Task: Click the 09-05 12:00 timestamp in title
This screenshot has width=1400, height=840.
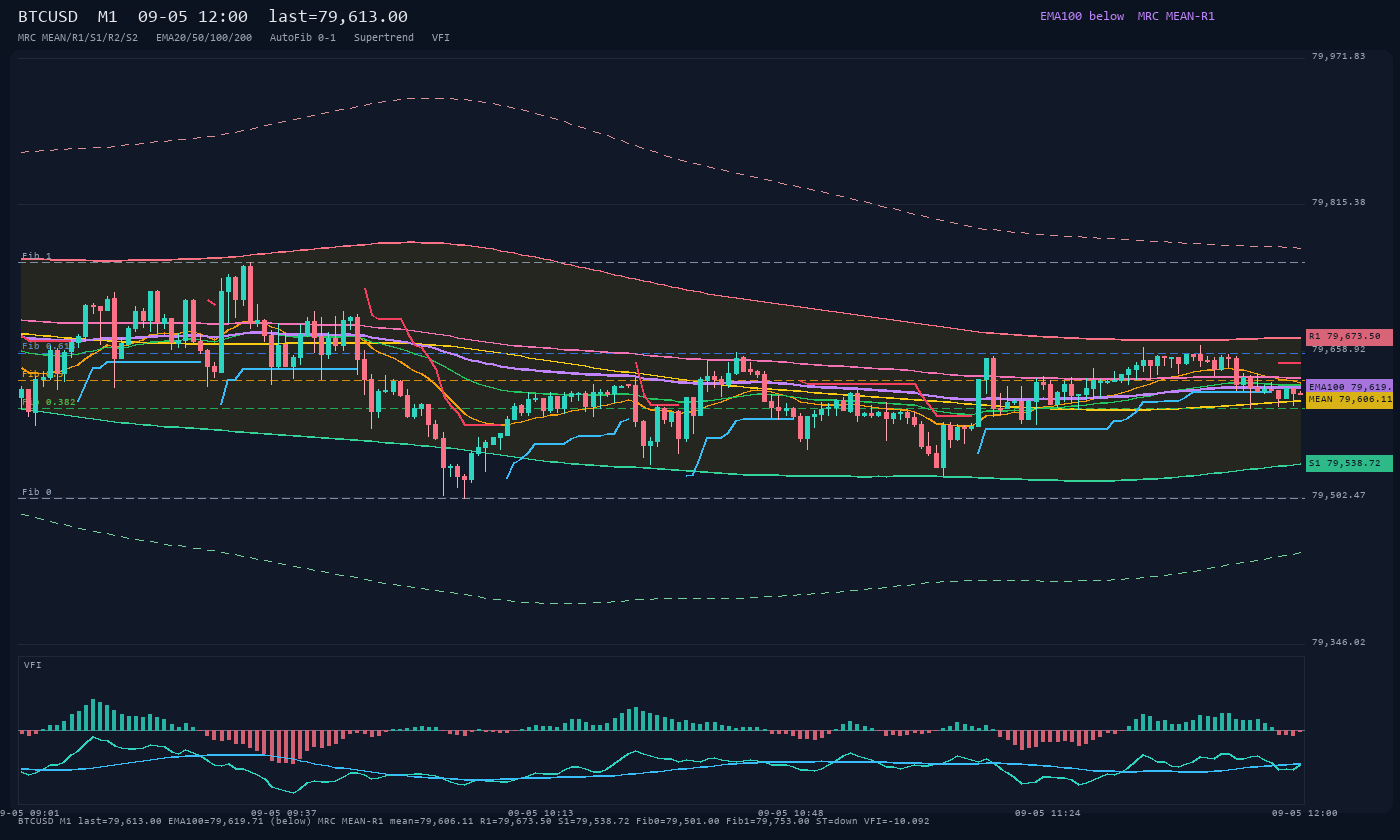Action: [x=193, y=17]
